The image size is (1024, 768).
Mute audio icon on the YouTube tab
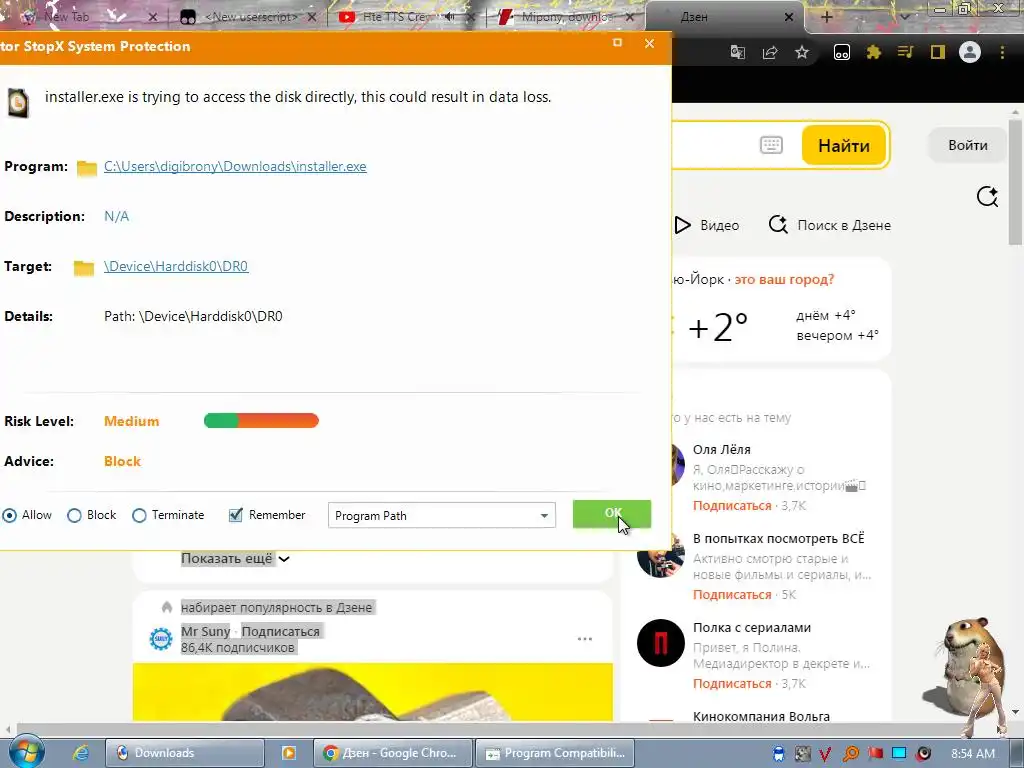[x=449, y=17]
